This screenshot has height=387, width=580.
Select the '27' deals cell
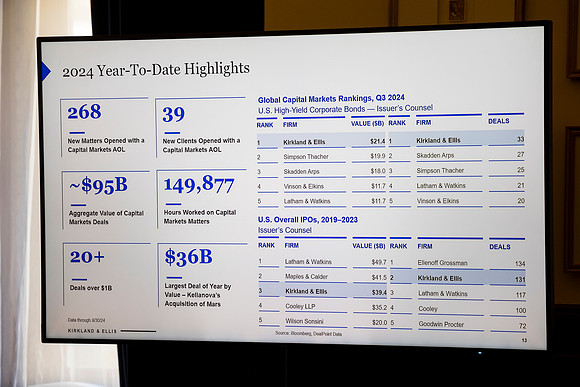point(520,154)
